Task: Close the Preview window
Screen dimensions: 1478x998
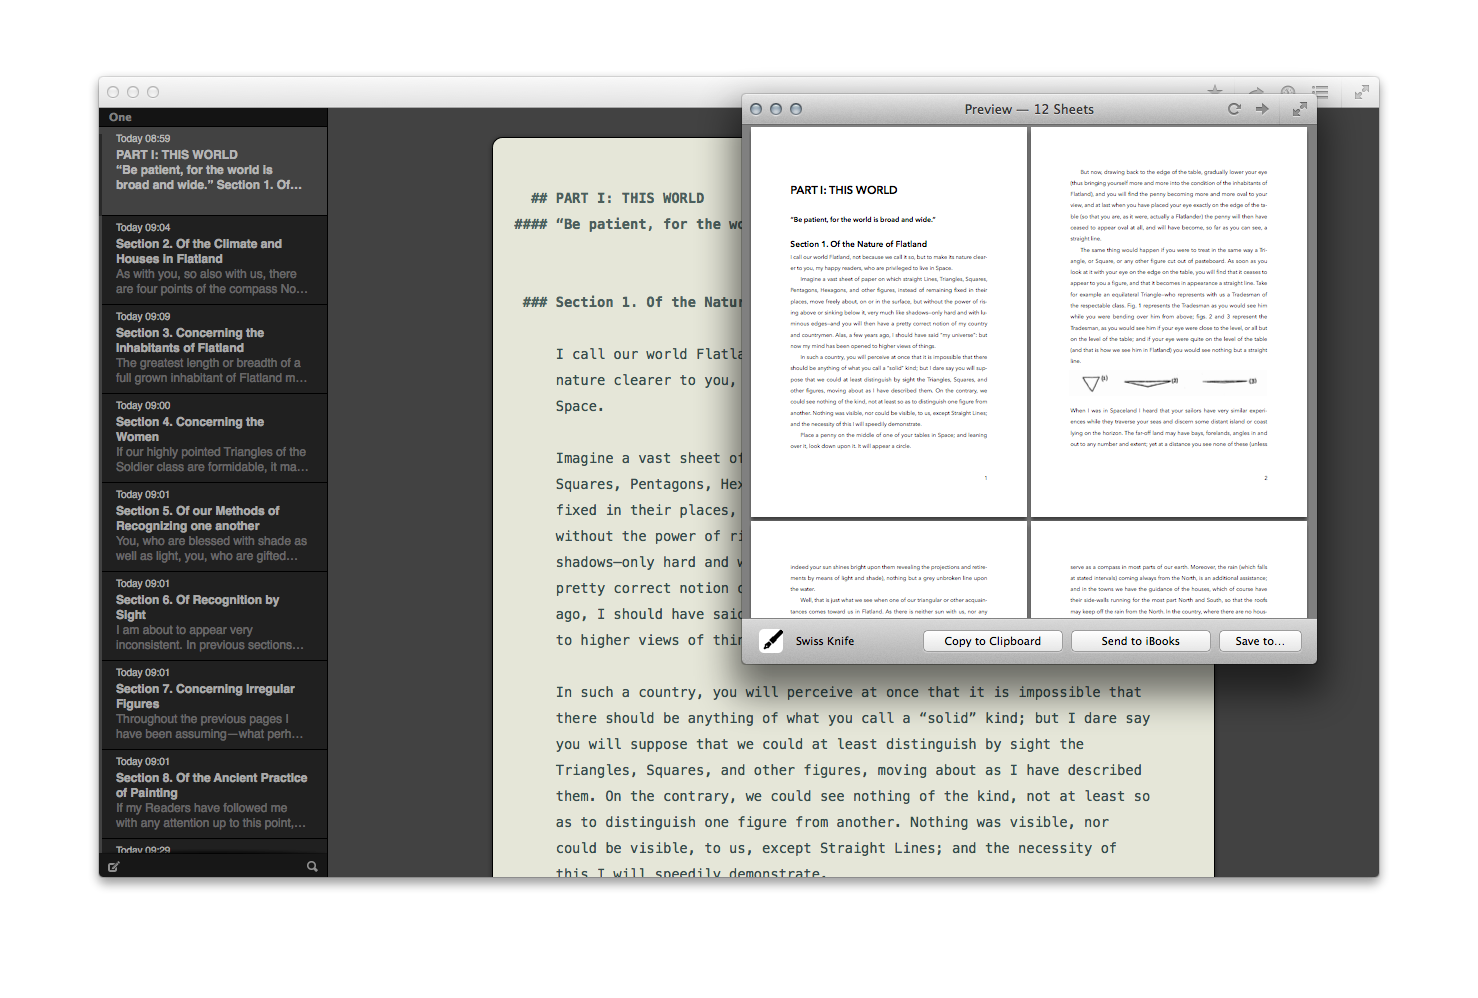Action: coord(756,109)
